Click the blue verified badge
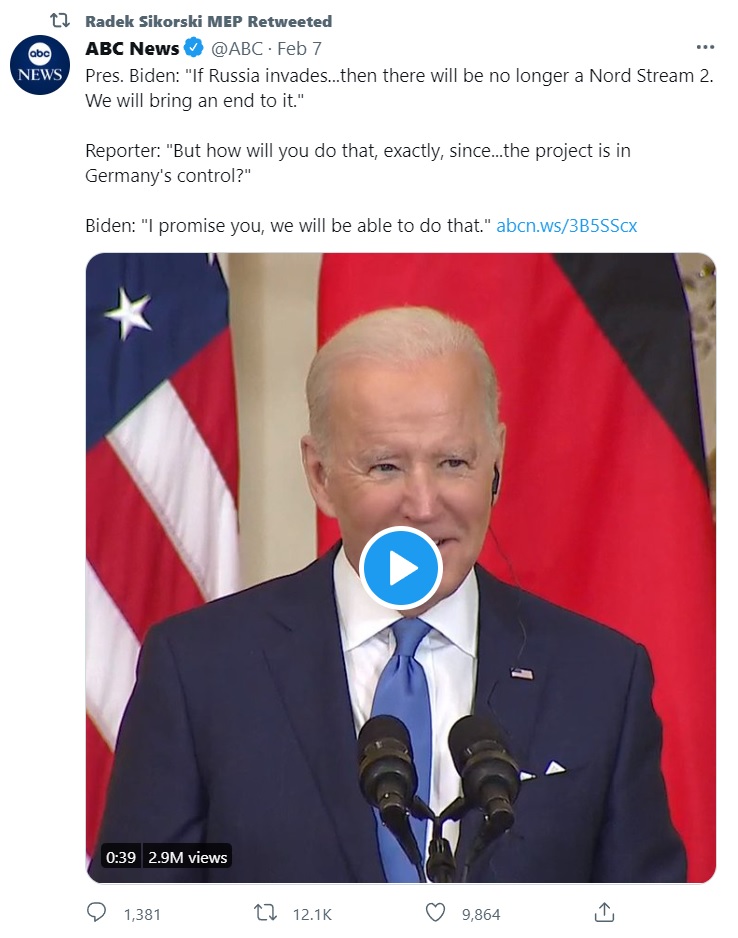Viewport: 738px width, 938px height. coord(193,47)
